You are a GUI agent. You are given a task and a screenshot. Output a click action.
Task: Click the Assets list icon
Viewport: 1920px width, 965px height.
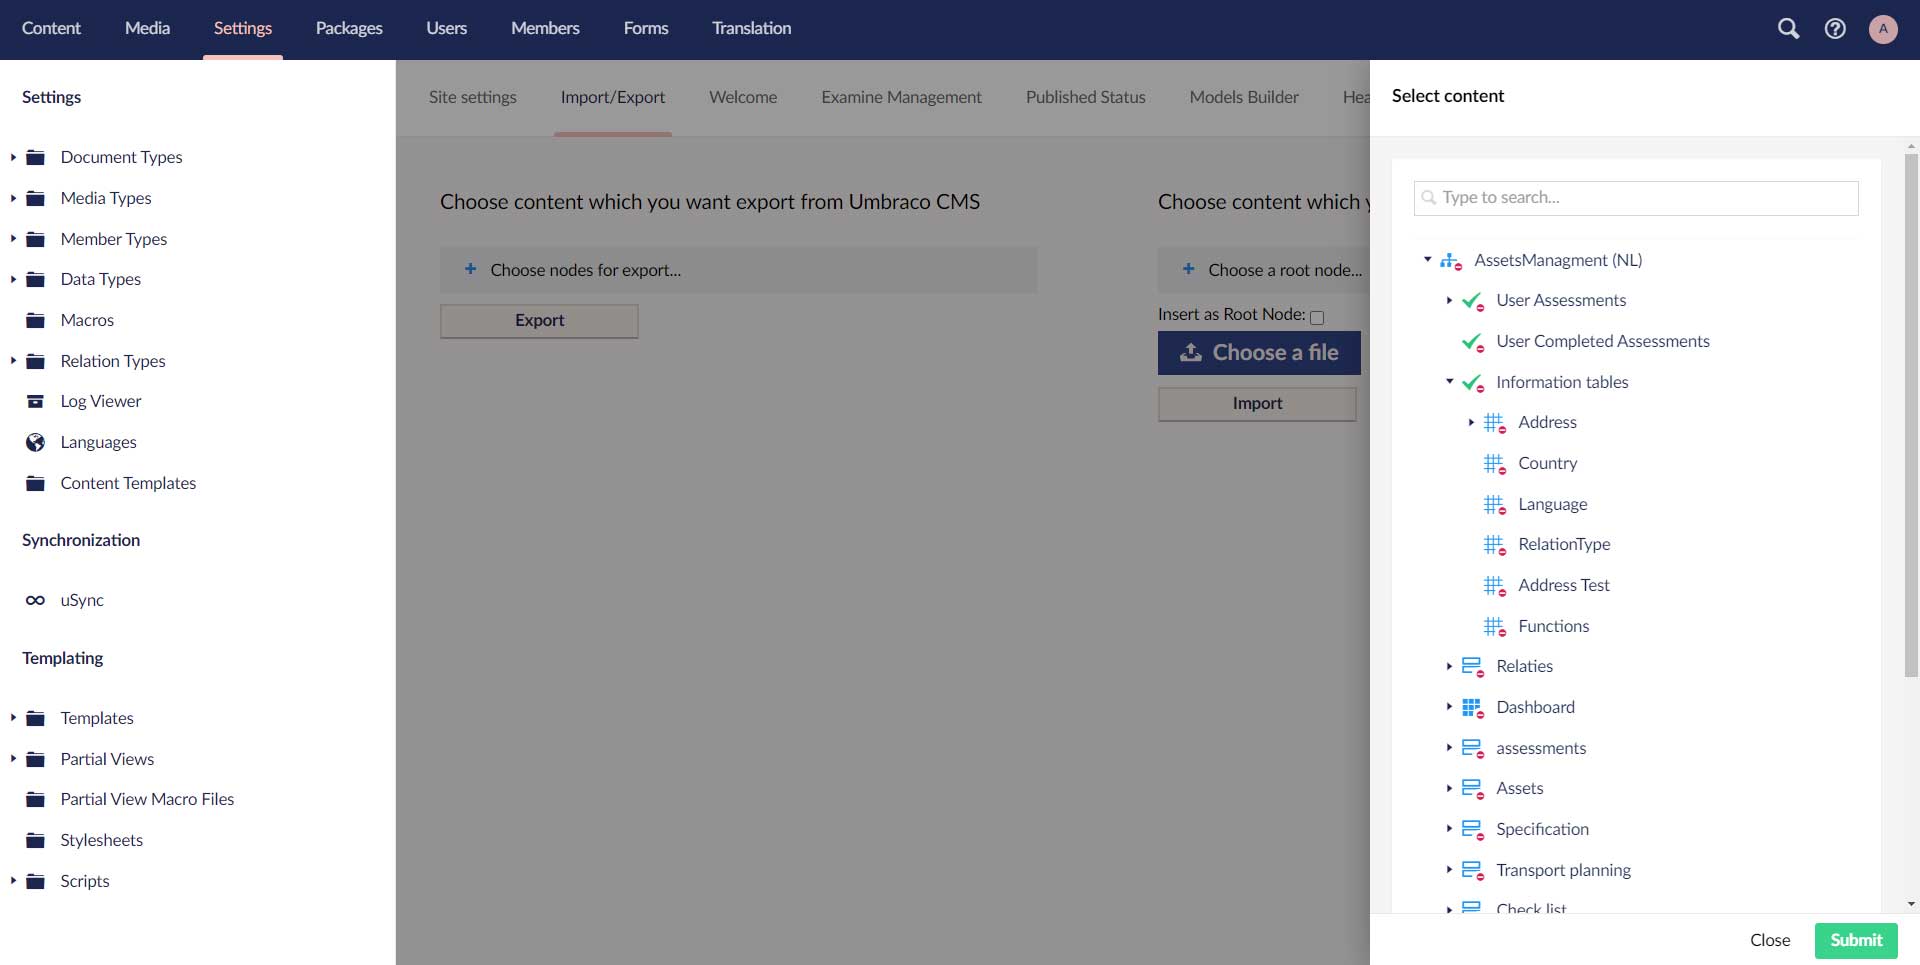coord(1473,789)
